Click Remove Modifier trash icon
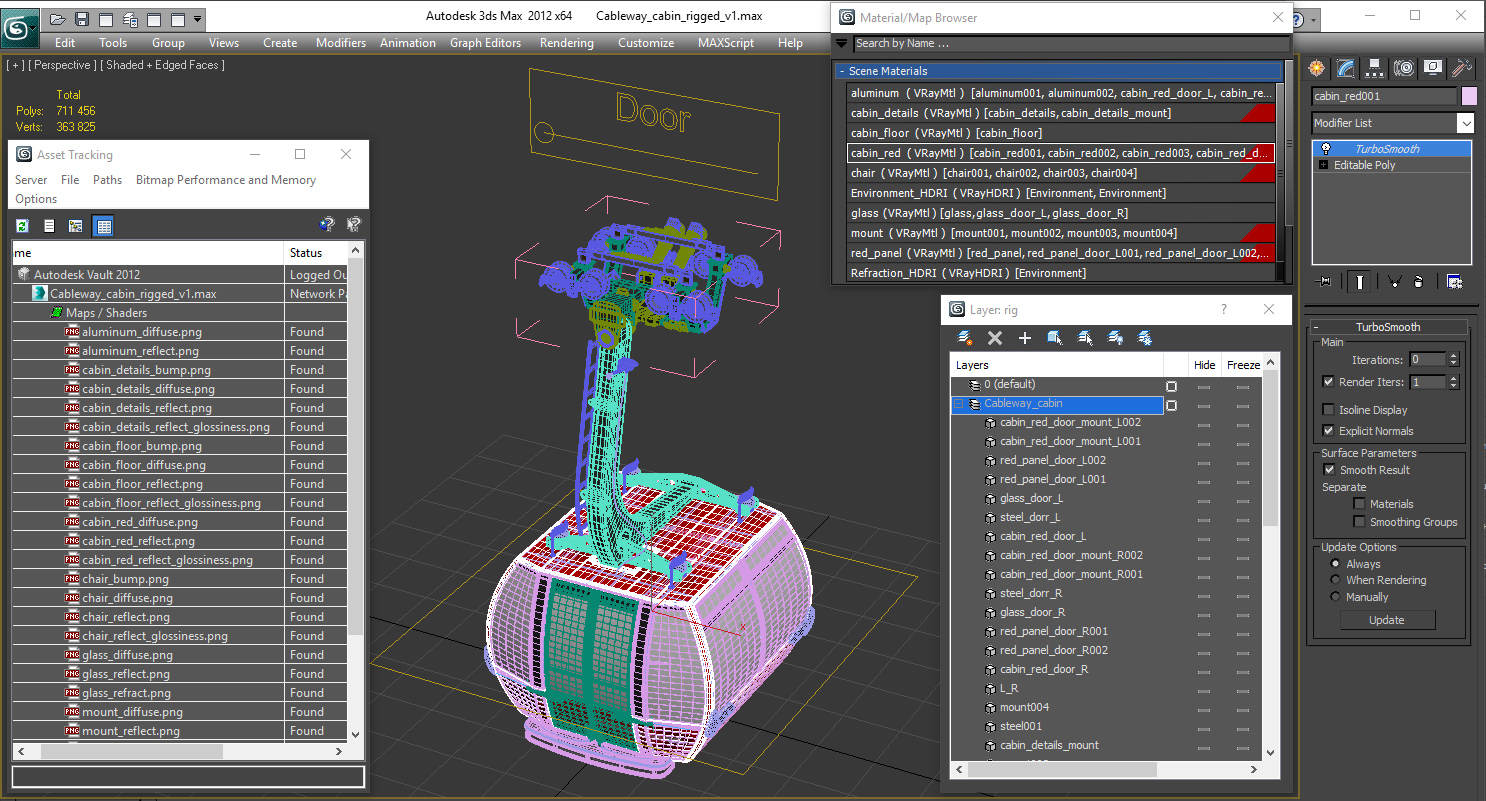Image resolution: width=1486 pixels, height=801 pixels. [x=1419, y=282]
